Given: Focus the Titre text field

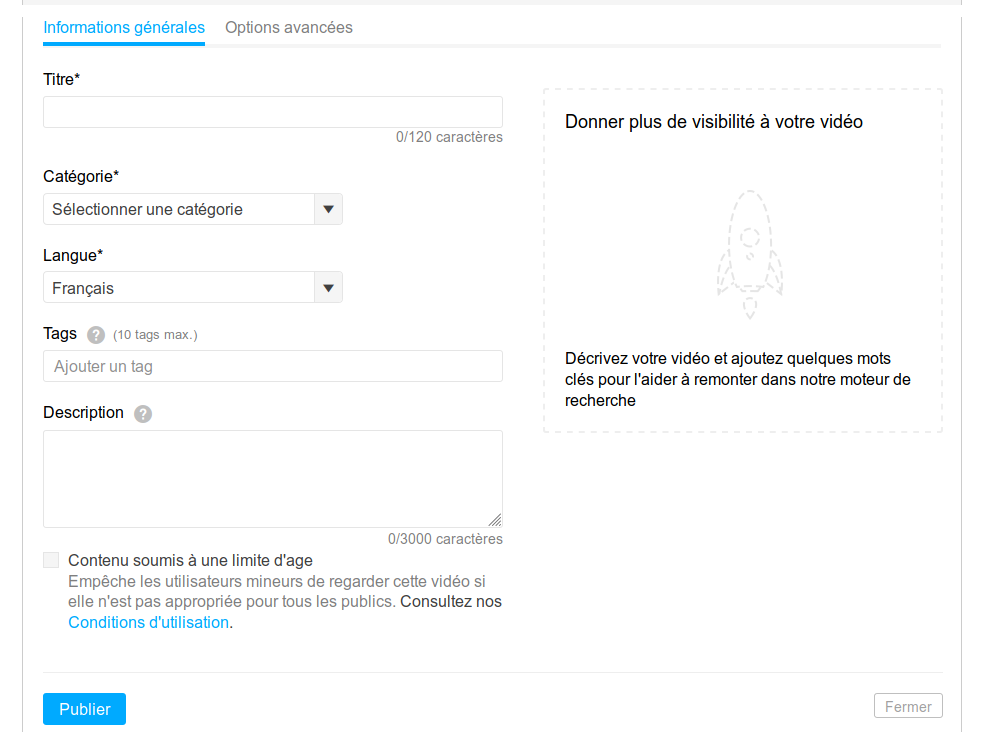Looking at the screenshot, I should 272,112.
